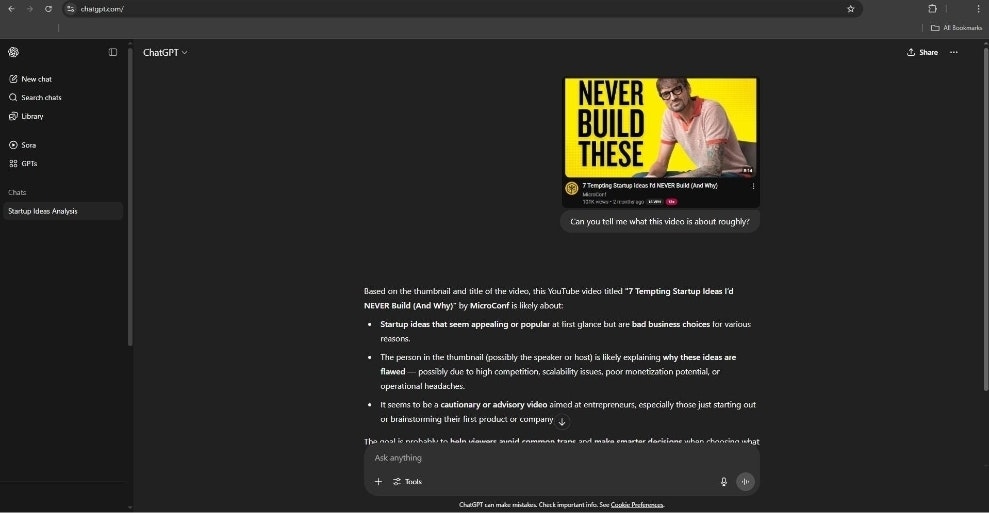Click the site info icon in address bar
The width and height of the screenshot is (989, 513).
[71, 9]
